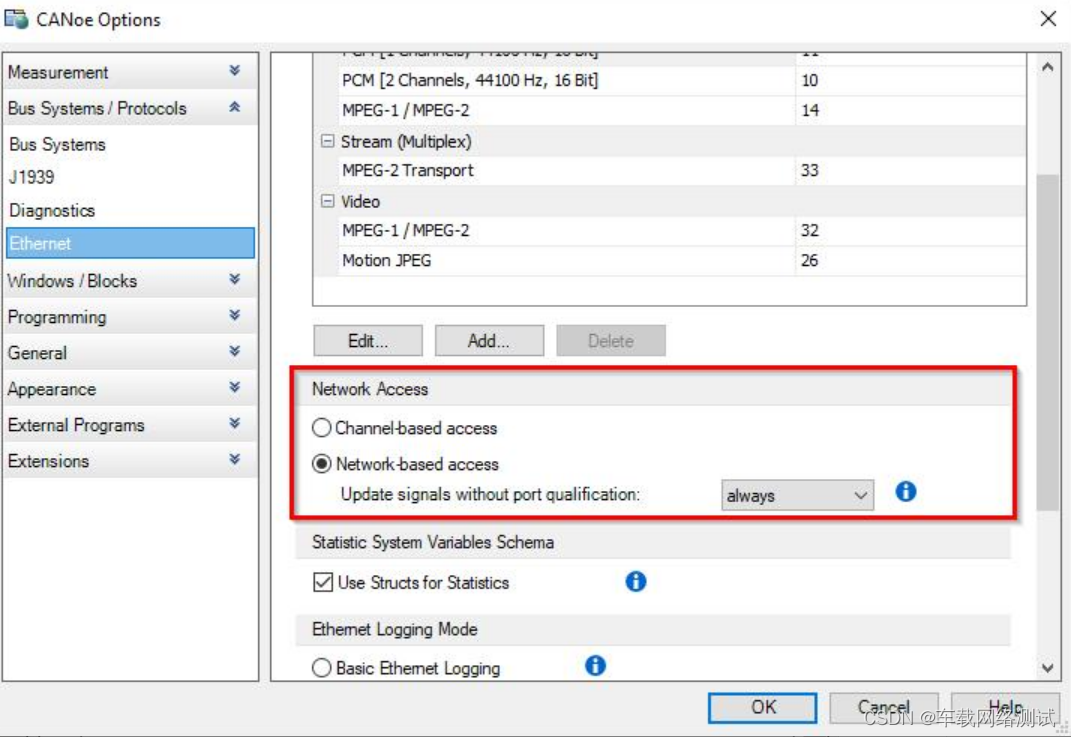
Task: Toggle Use Structs for Statistics checkbox
Action: point(322,582)
